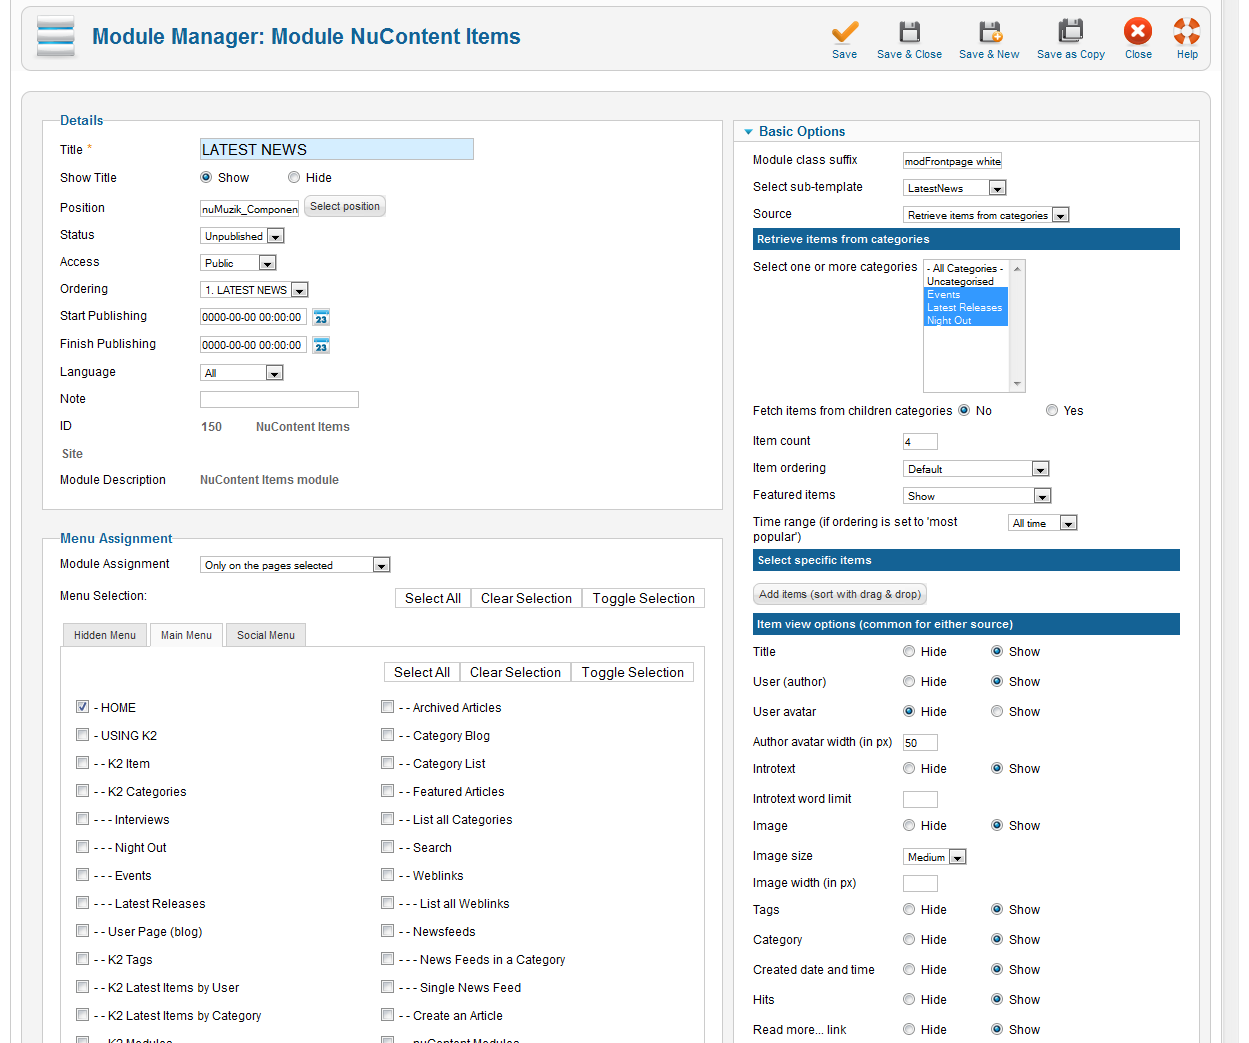Click the red Close icon
Image resolution: width=1249 pixels, height=1043 pixels.
1138,32
